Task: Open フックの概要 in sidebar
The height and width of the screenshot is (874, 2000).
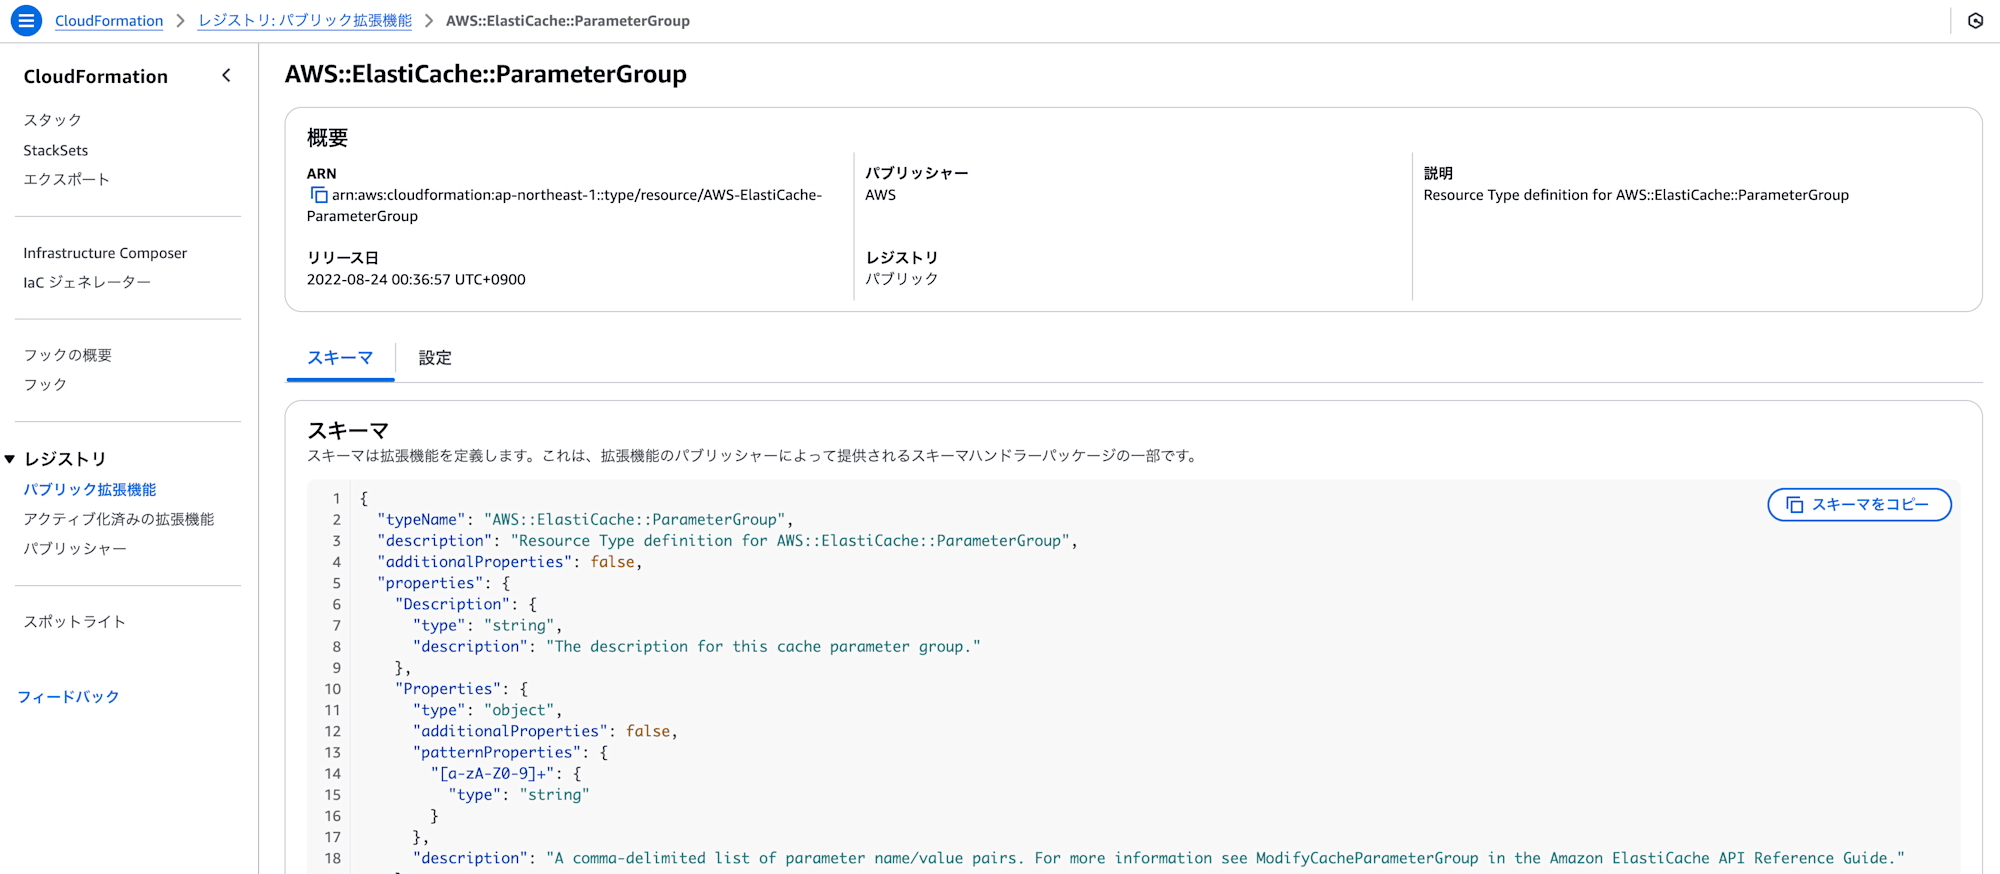Action: pyautogui.click(x=68, y=355)
